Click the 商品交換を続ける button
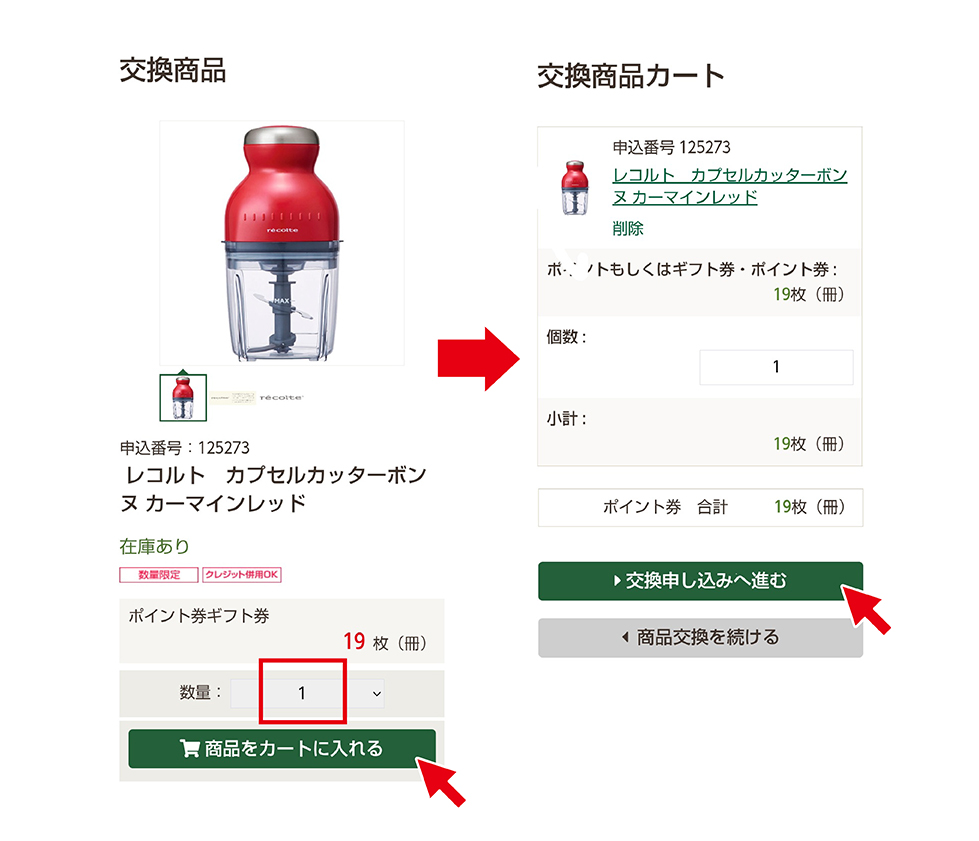 701,637
